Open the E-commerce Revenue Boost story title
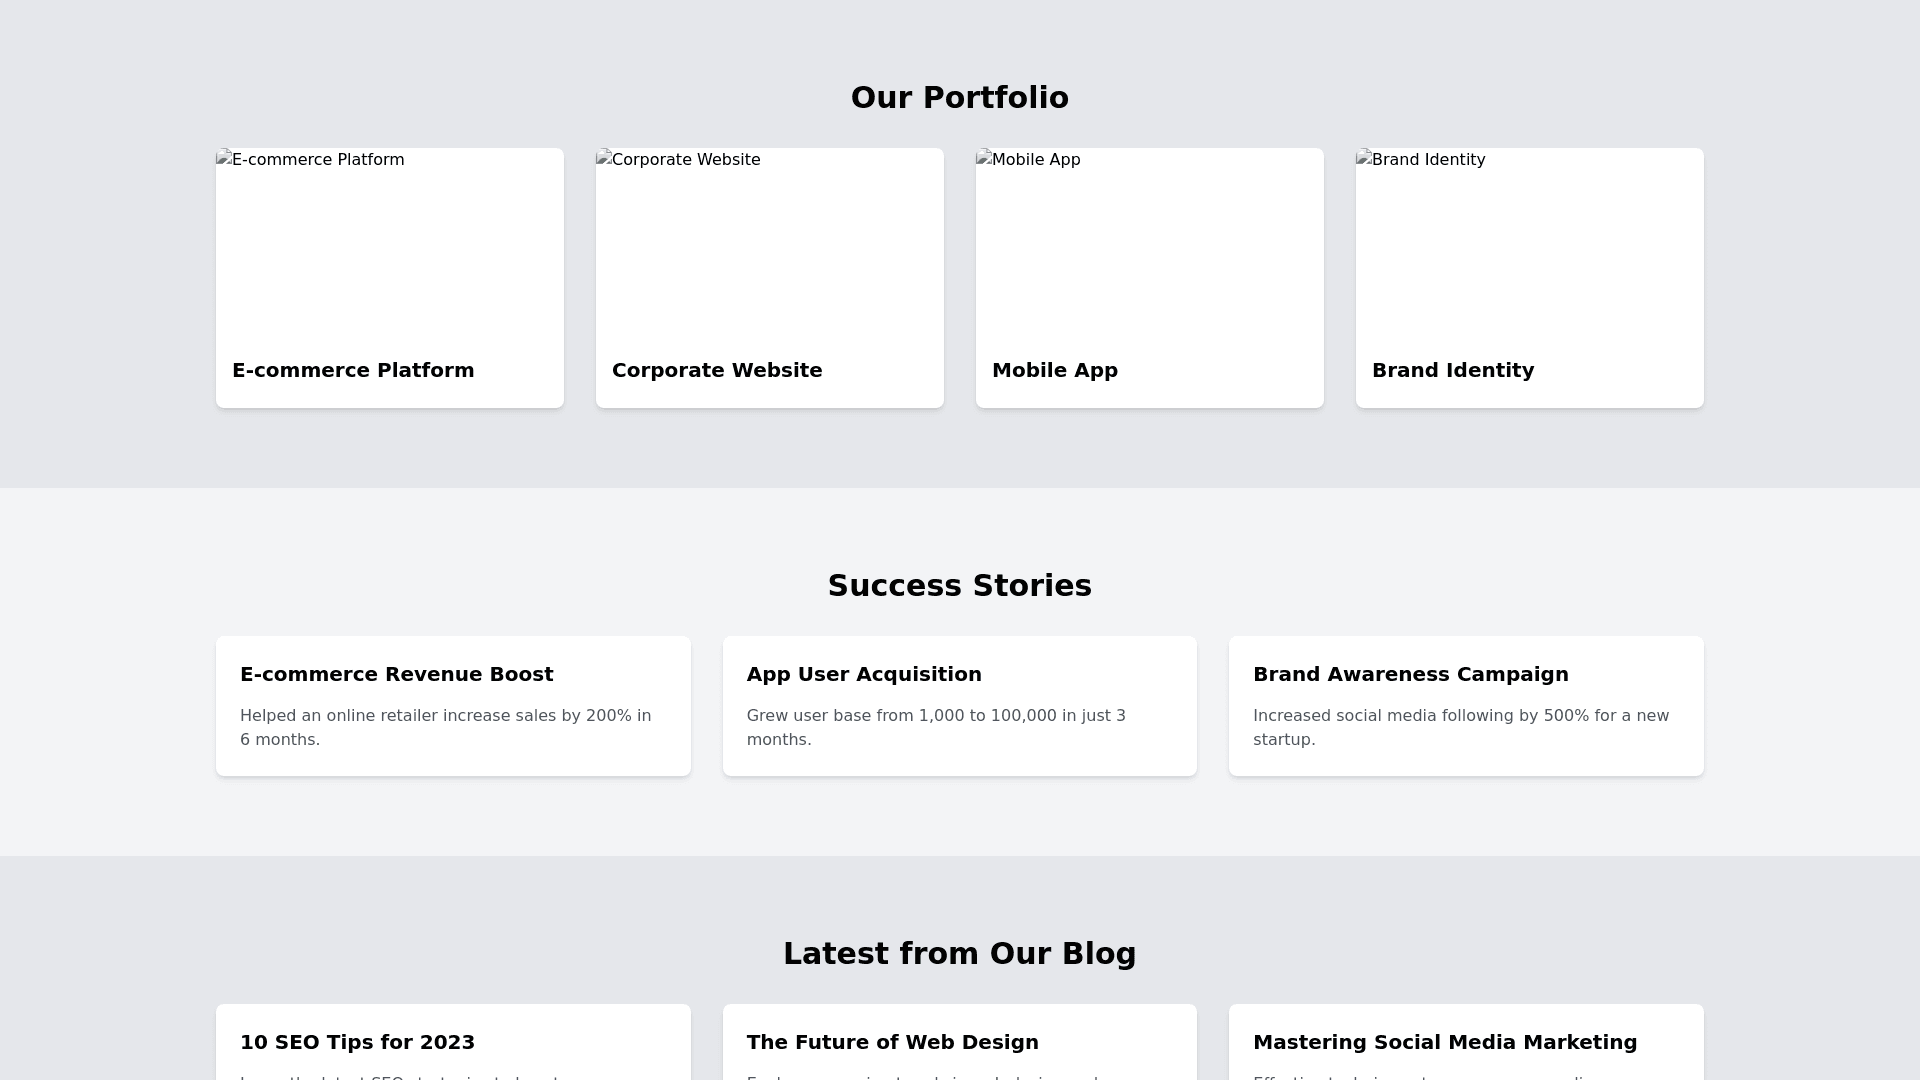This screenshot has height=1080, width=1920. 397,674
